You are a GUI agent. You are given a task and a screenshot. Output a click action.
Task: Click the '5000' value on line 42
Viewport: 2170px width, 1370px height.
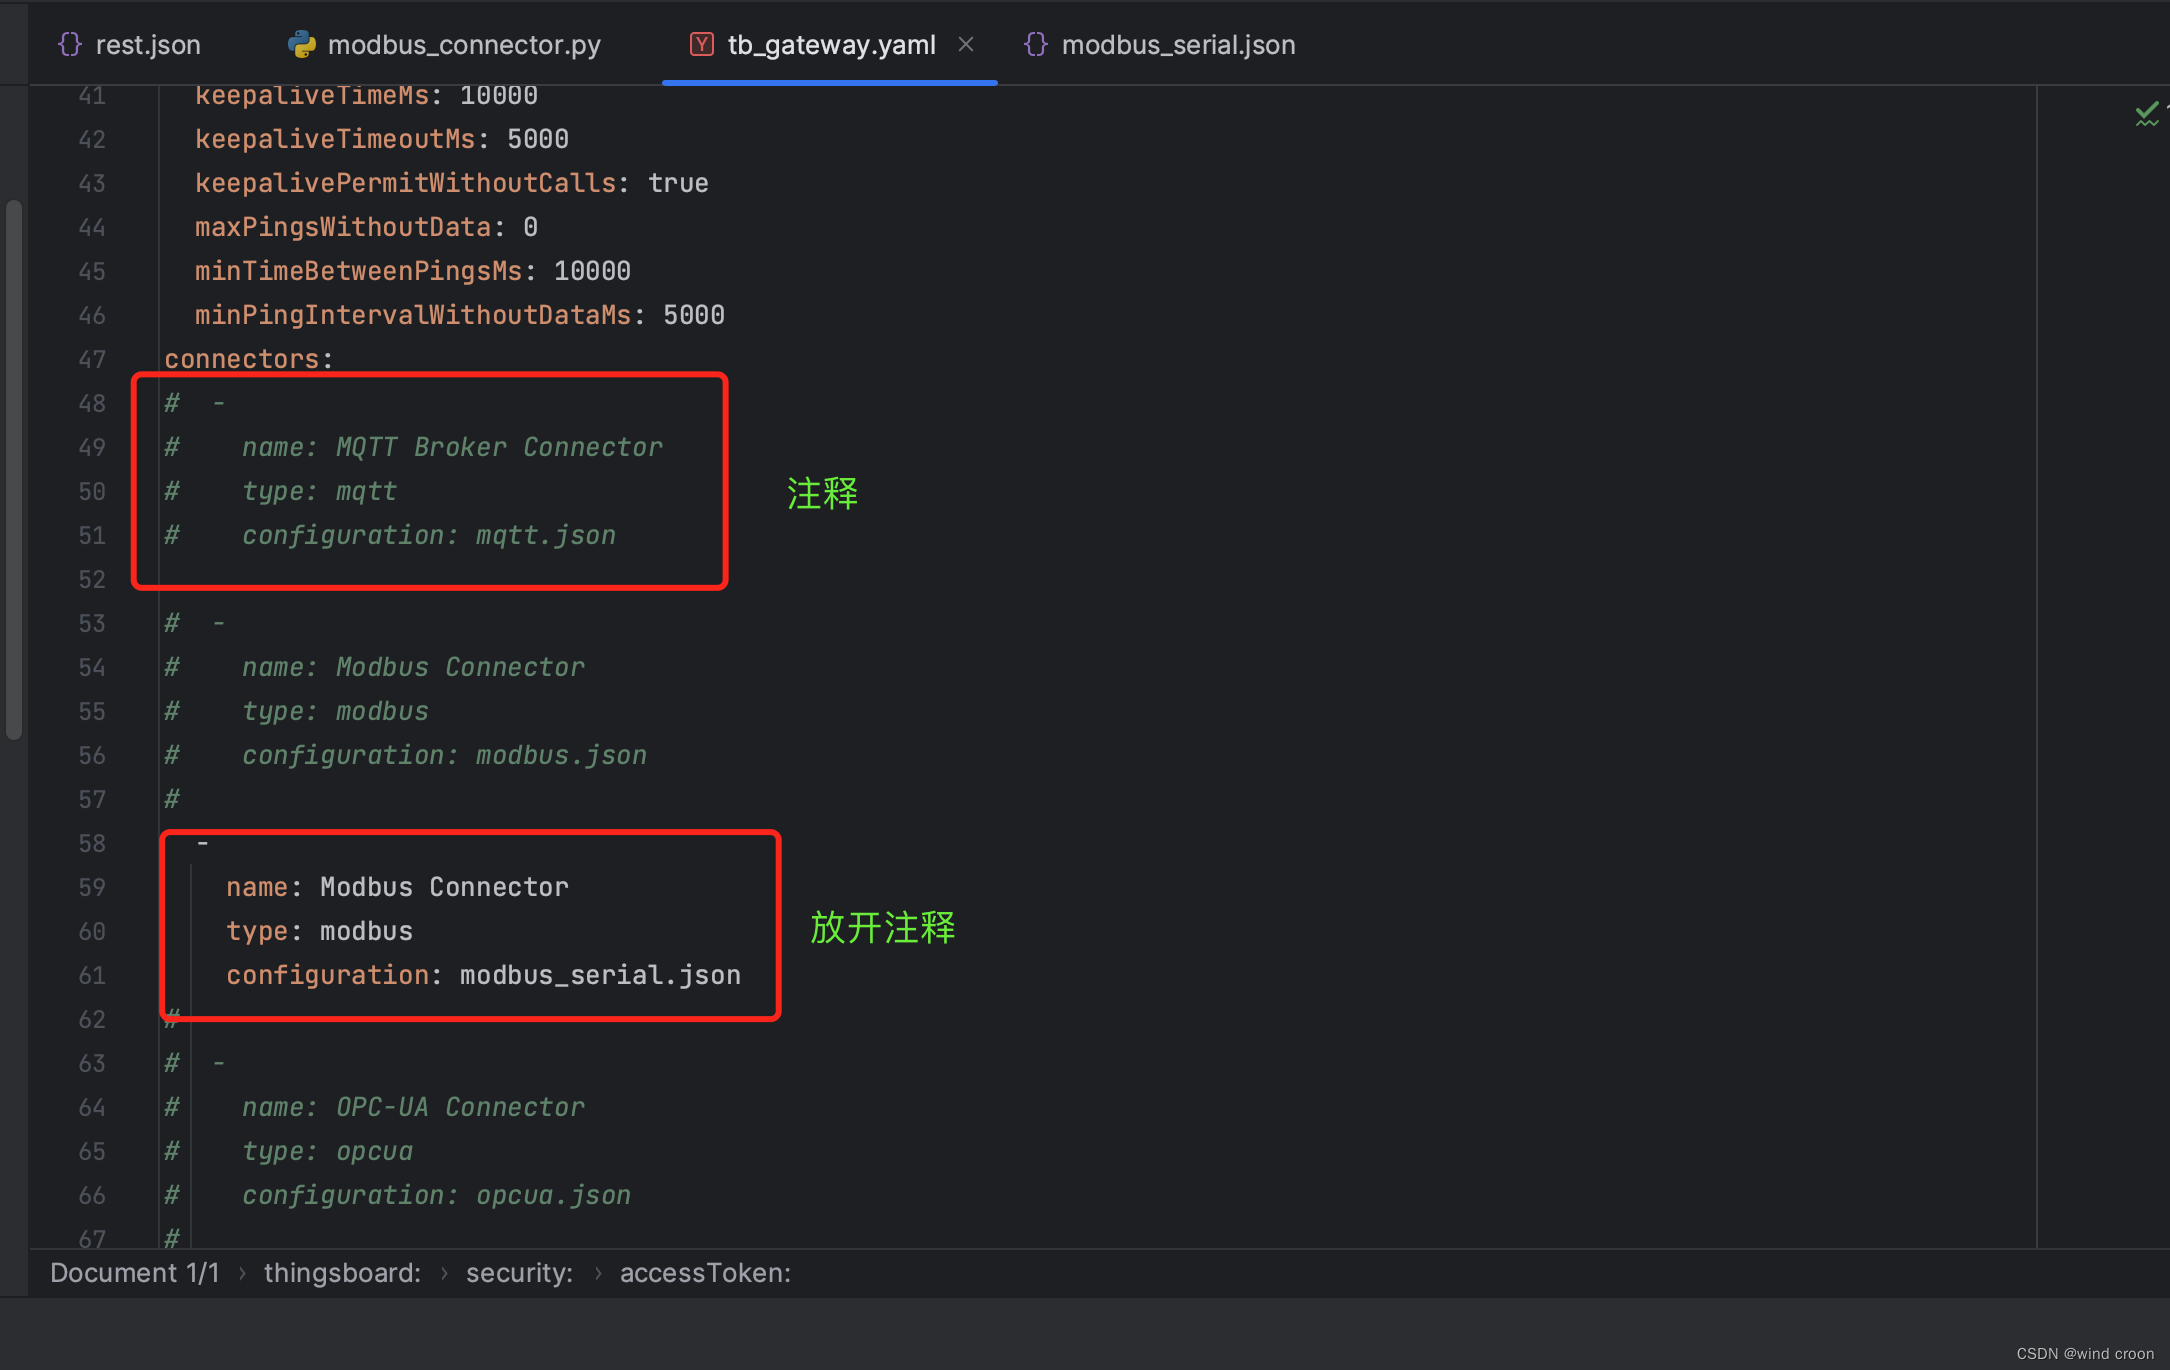[538, 139]
